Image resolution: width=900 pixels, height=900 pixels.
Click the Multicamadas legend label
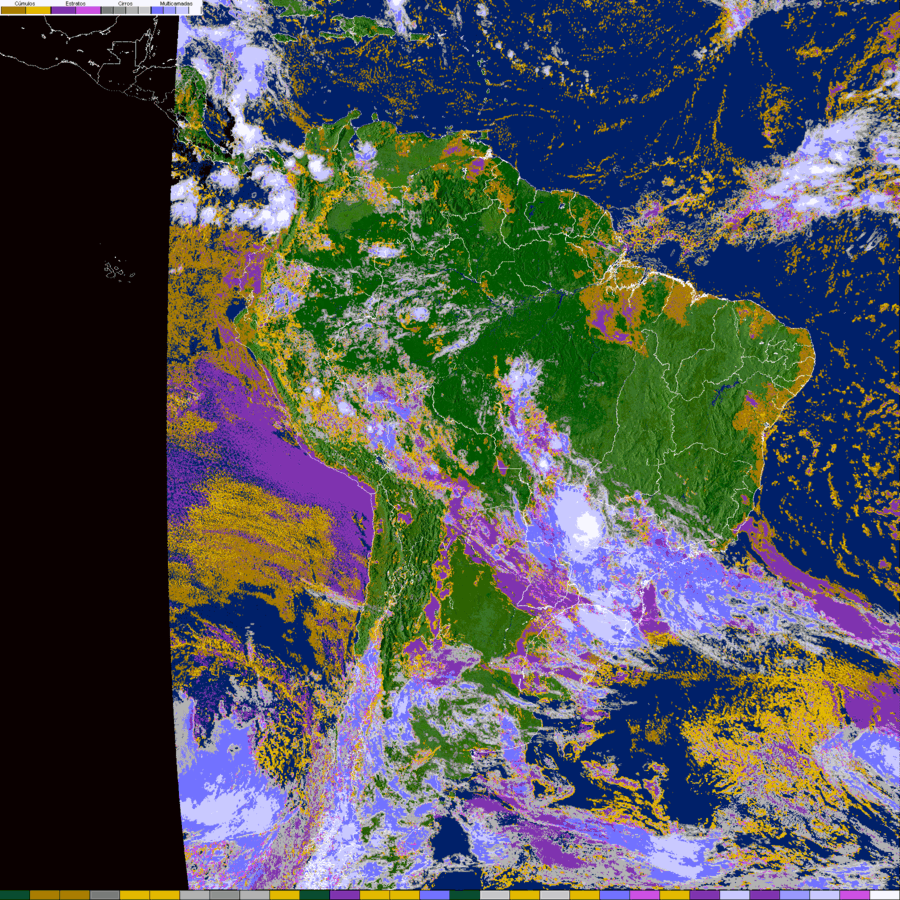coord(176,3)
